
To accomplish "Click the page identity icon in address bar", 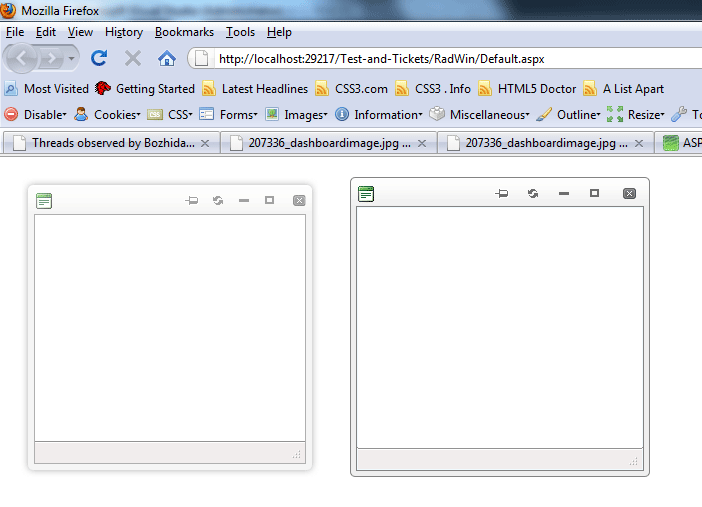I will pos(201,58).
